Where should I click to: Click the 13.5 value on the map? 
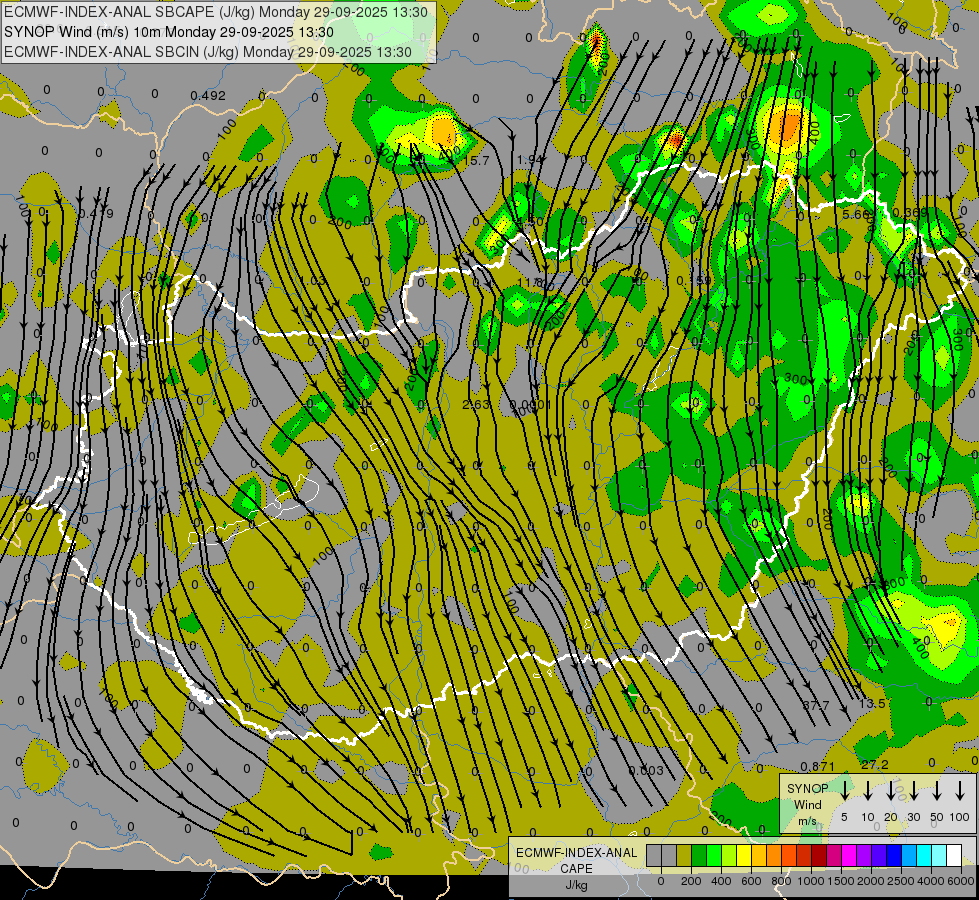(872, 704)
